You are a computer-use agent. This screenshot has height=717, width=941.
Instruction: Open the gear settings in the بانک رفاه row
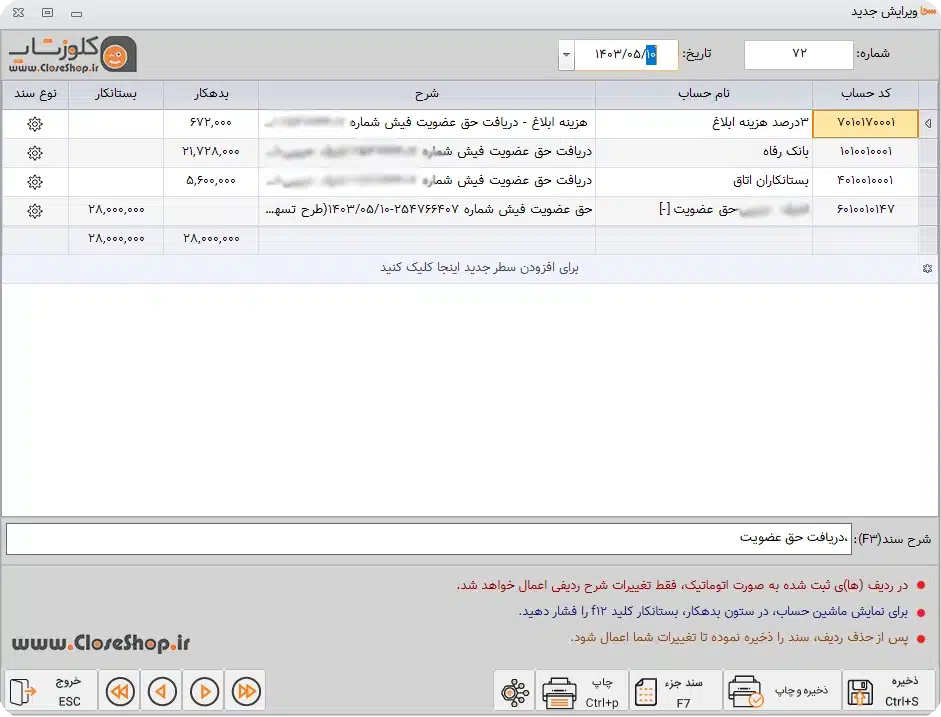point(35,153)
